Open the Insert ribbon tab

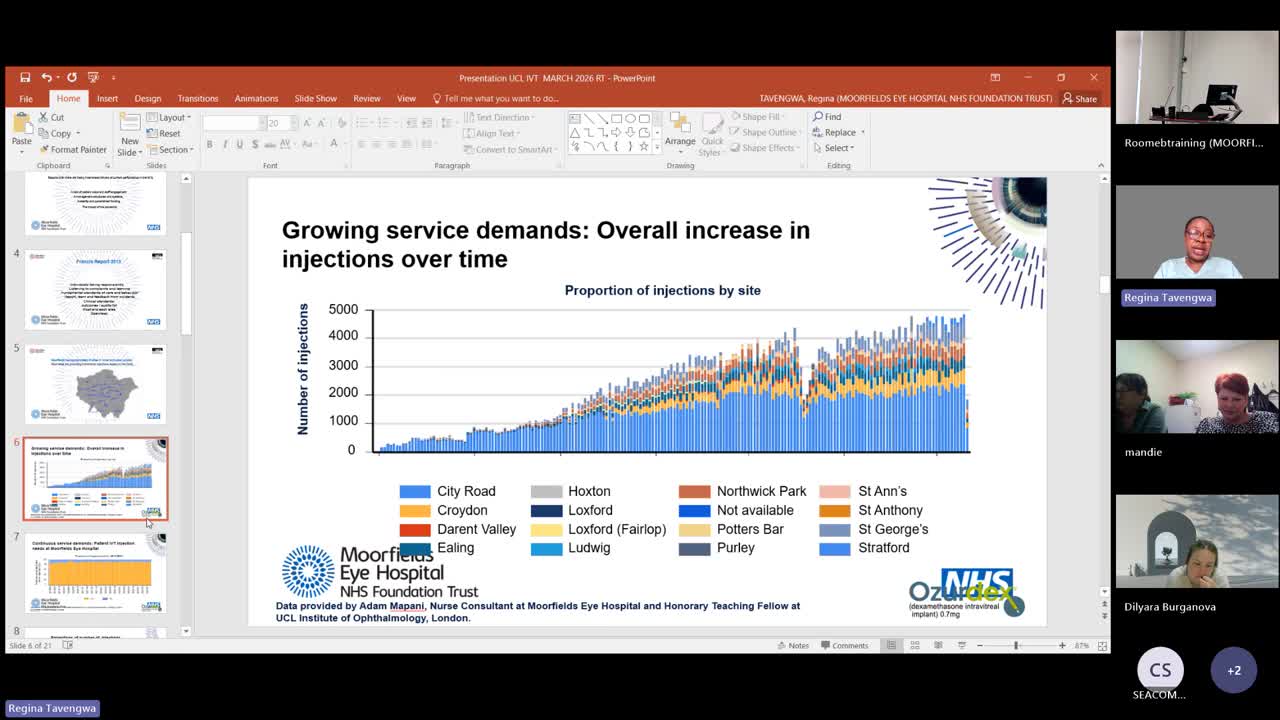pyautogui.click(x=107, y=98)
